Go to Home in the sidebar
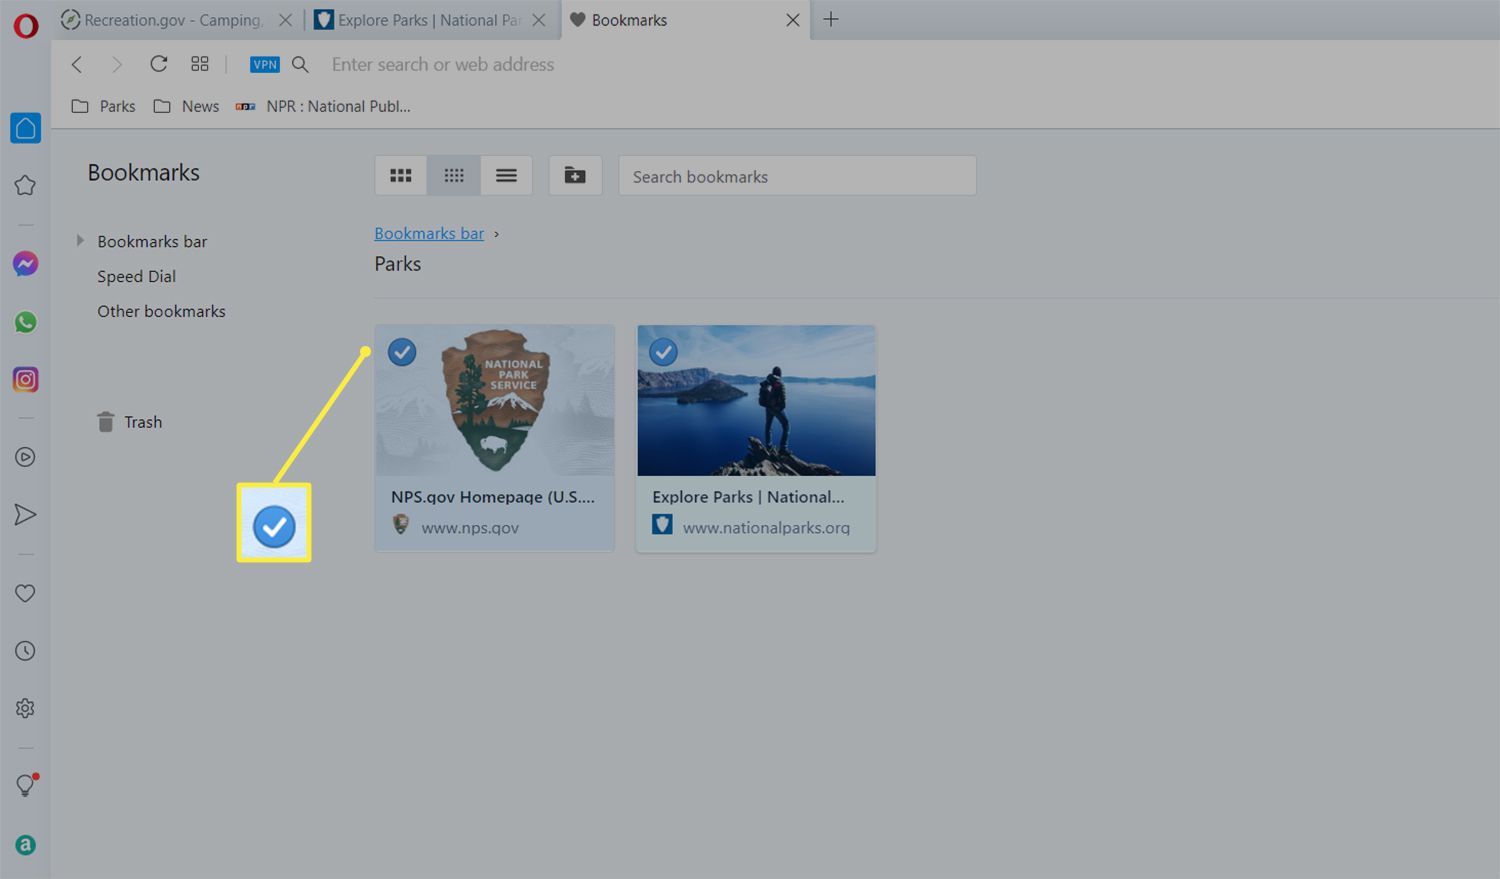 (x=25, y=128)
